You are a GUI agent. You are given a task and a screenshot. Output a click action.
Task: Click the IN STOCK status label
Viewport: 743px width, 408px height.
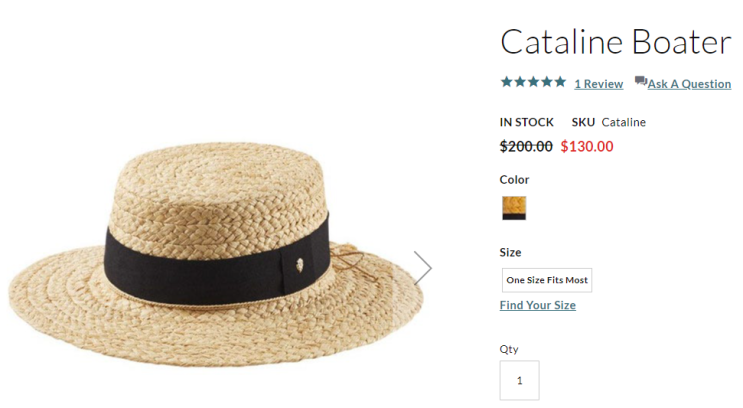pos(526,122)
